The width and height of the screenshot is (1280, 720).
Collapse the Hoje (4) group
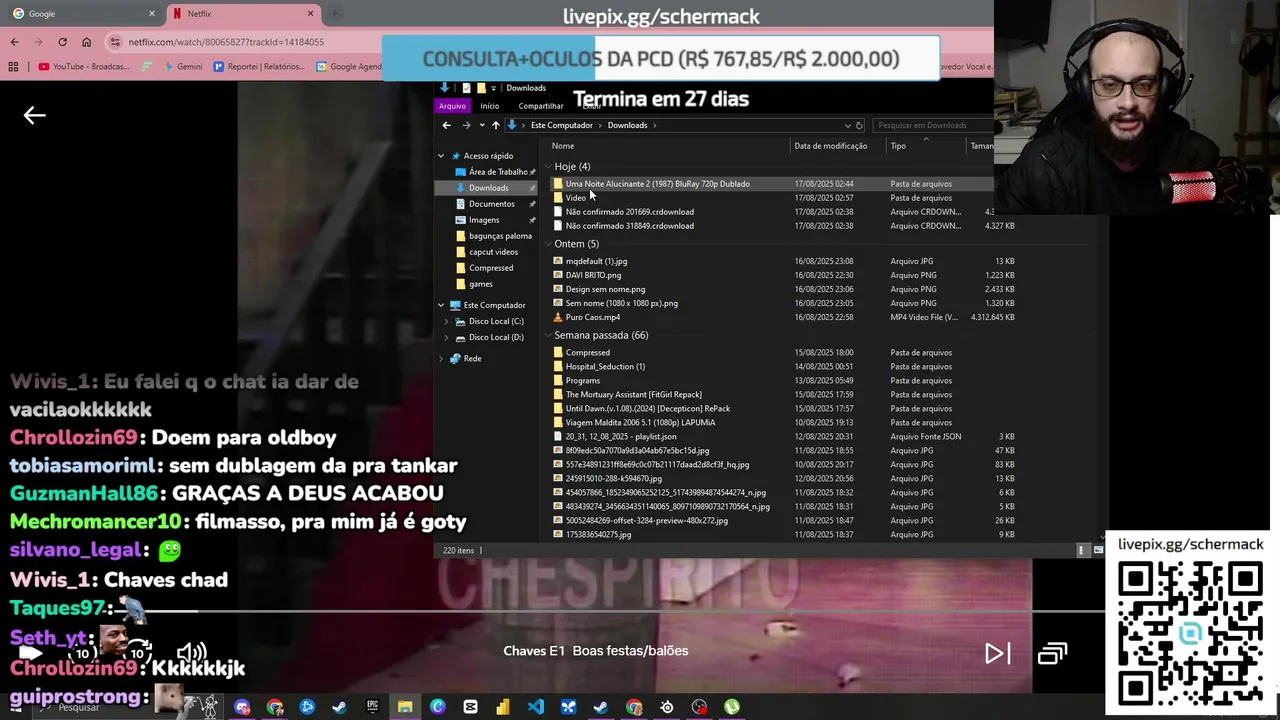[x=548, y=167]
